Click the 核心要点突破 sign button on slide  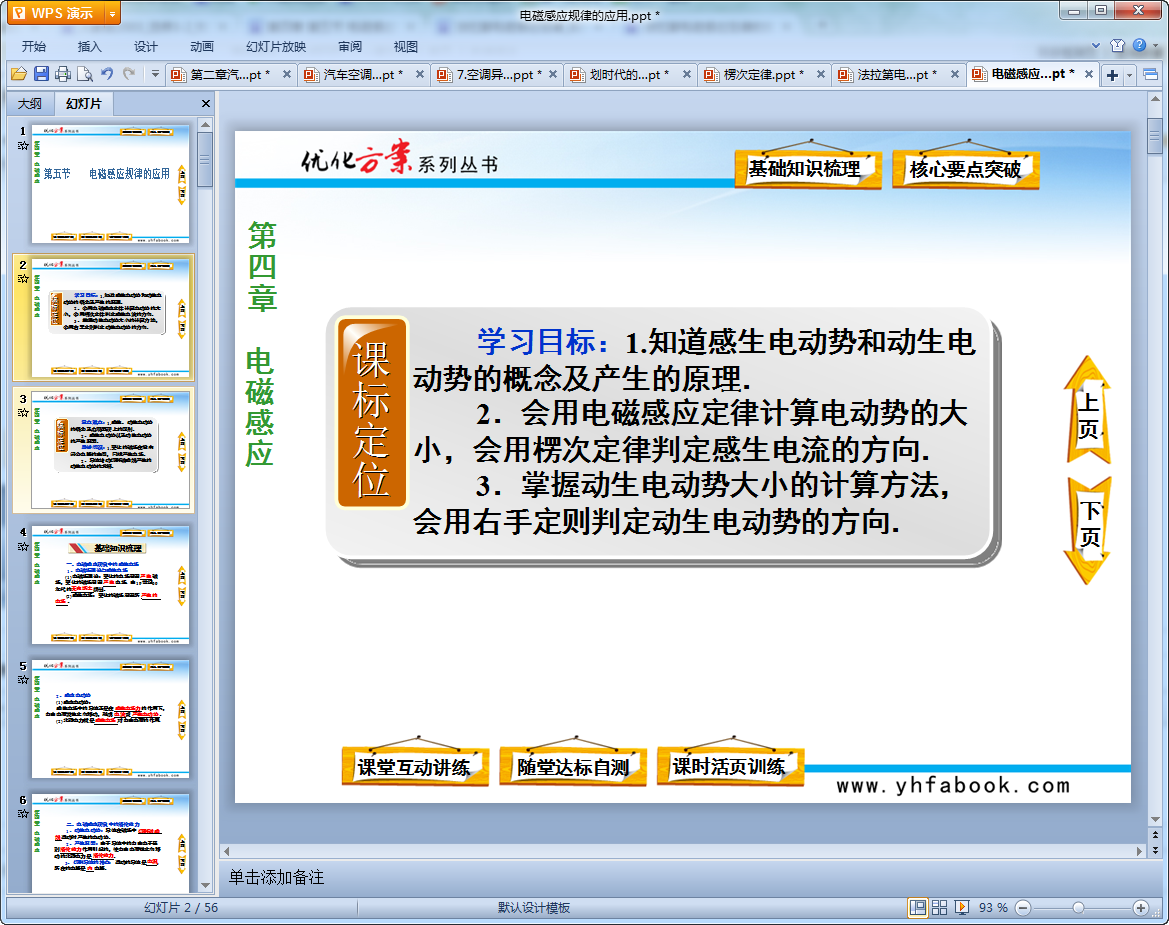click(965, 169)
